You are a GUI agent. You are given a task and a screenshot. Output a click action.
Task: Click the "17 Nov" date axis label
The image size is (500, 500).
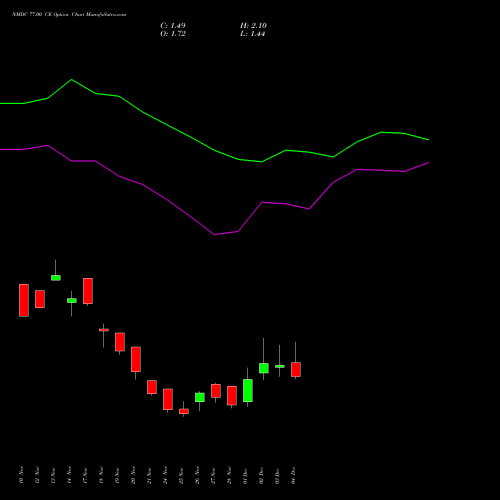pos(85,475)
